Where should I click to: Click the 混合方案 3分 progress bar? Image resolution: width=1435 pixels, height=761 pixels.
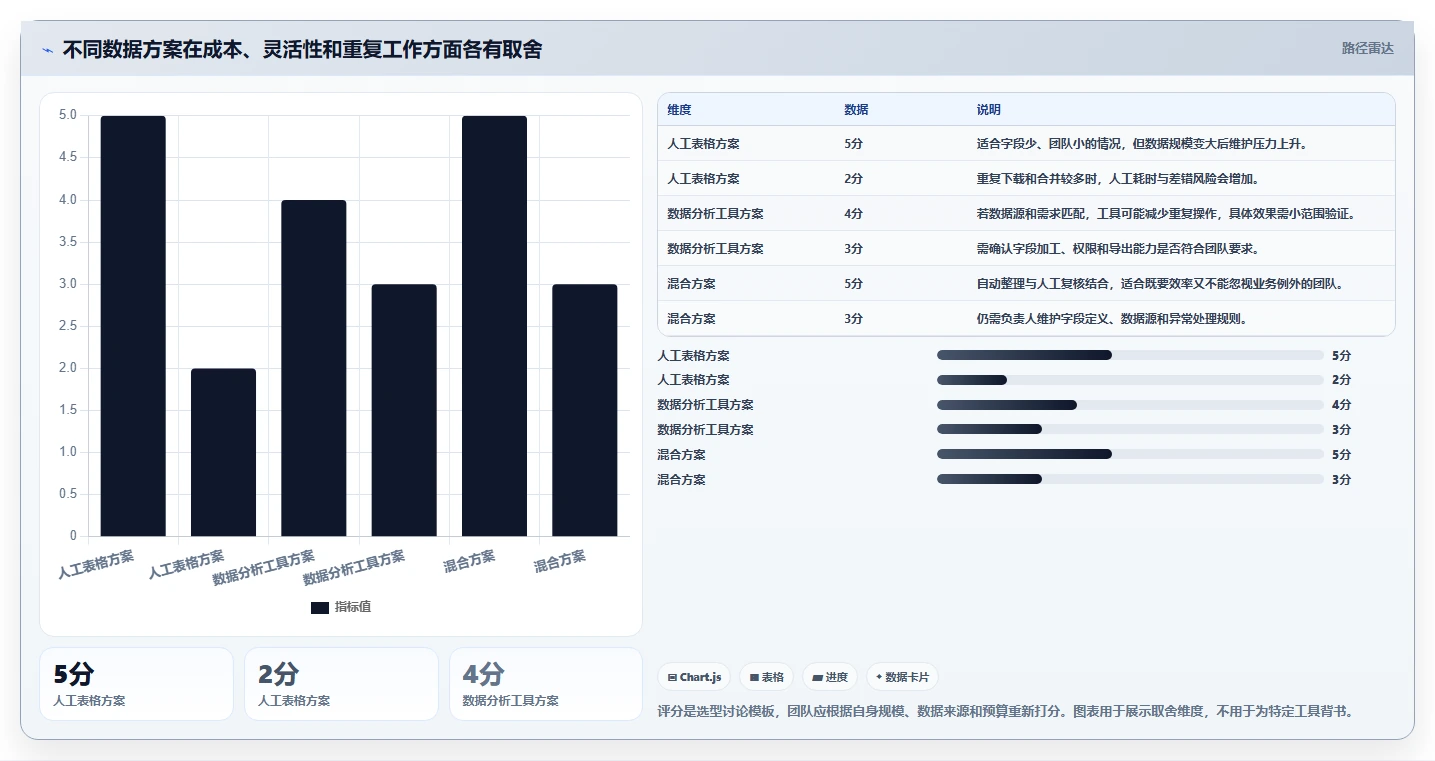1130,479
